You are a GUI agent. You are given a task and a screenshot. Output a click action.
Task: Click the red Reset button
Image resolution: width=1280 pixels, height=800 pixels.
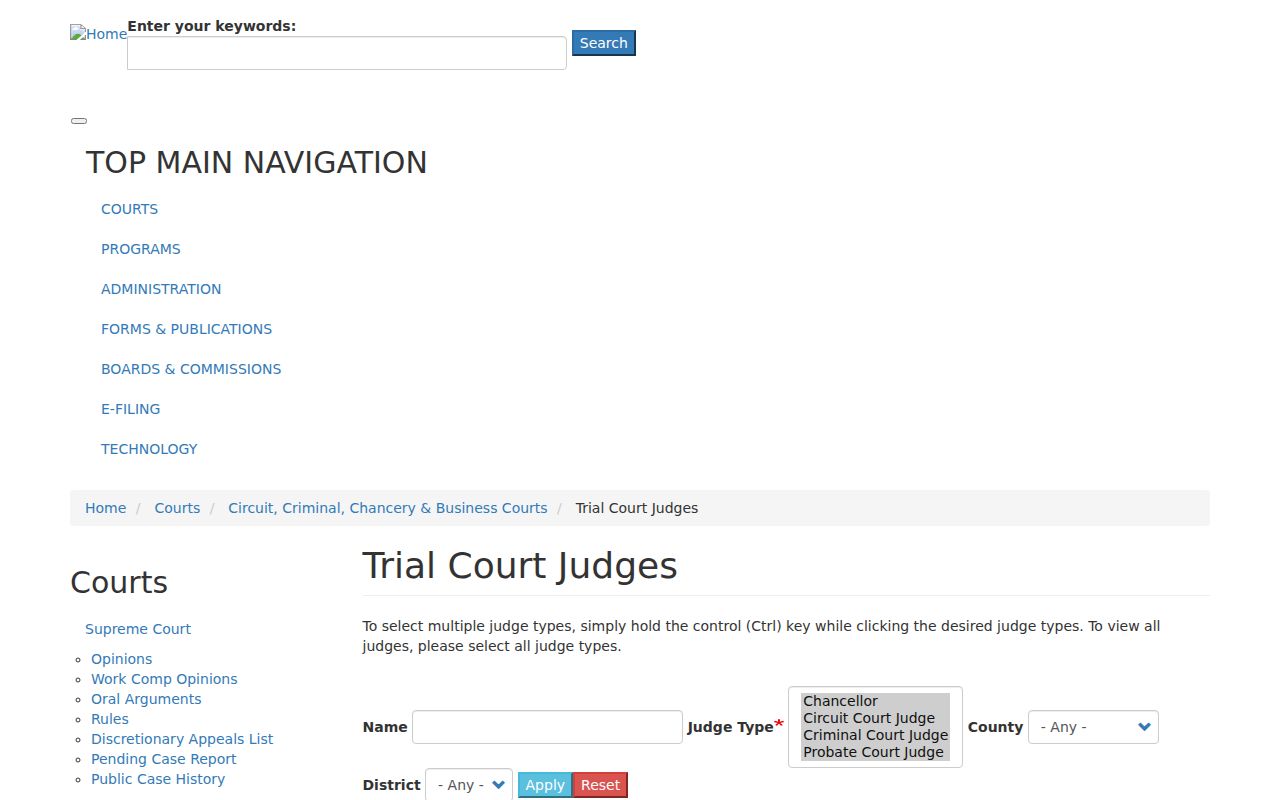[600, 785]
